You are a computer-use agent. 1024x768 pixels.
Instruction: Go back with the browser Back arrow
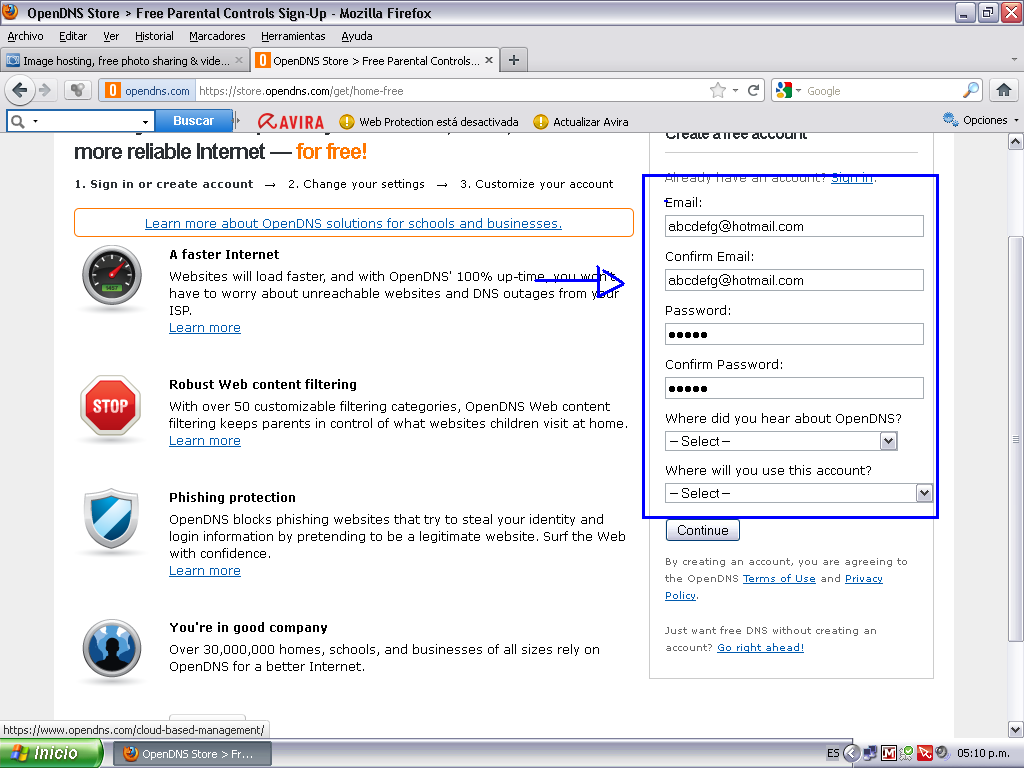tap(20, 90)
